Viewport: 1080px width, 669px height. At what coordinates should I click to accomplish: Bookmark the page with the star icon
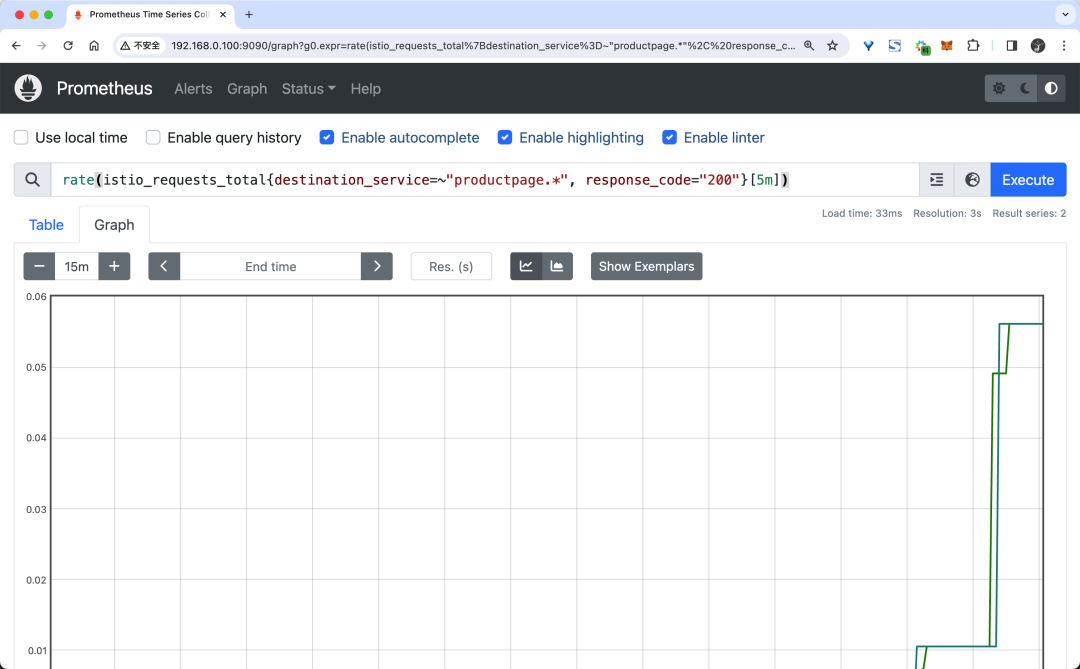(832, 45)
